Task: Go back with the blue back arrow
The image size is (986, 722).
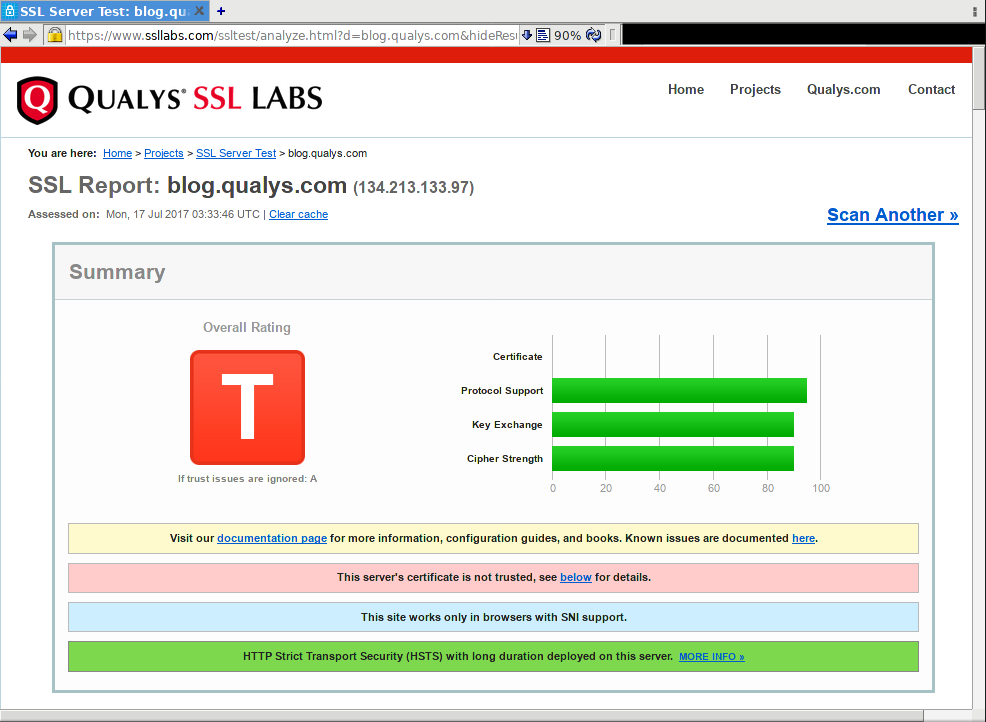Action: pos(10,35)
